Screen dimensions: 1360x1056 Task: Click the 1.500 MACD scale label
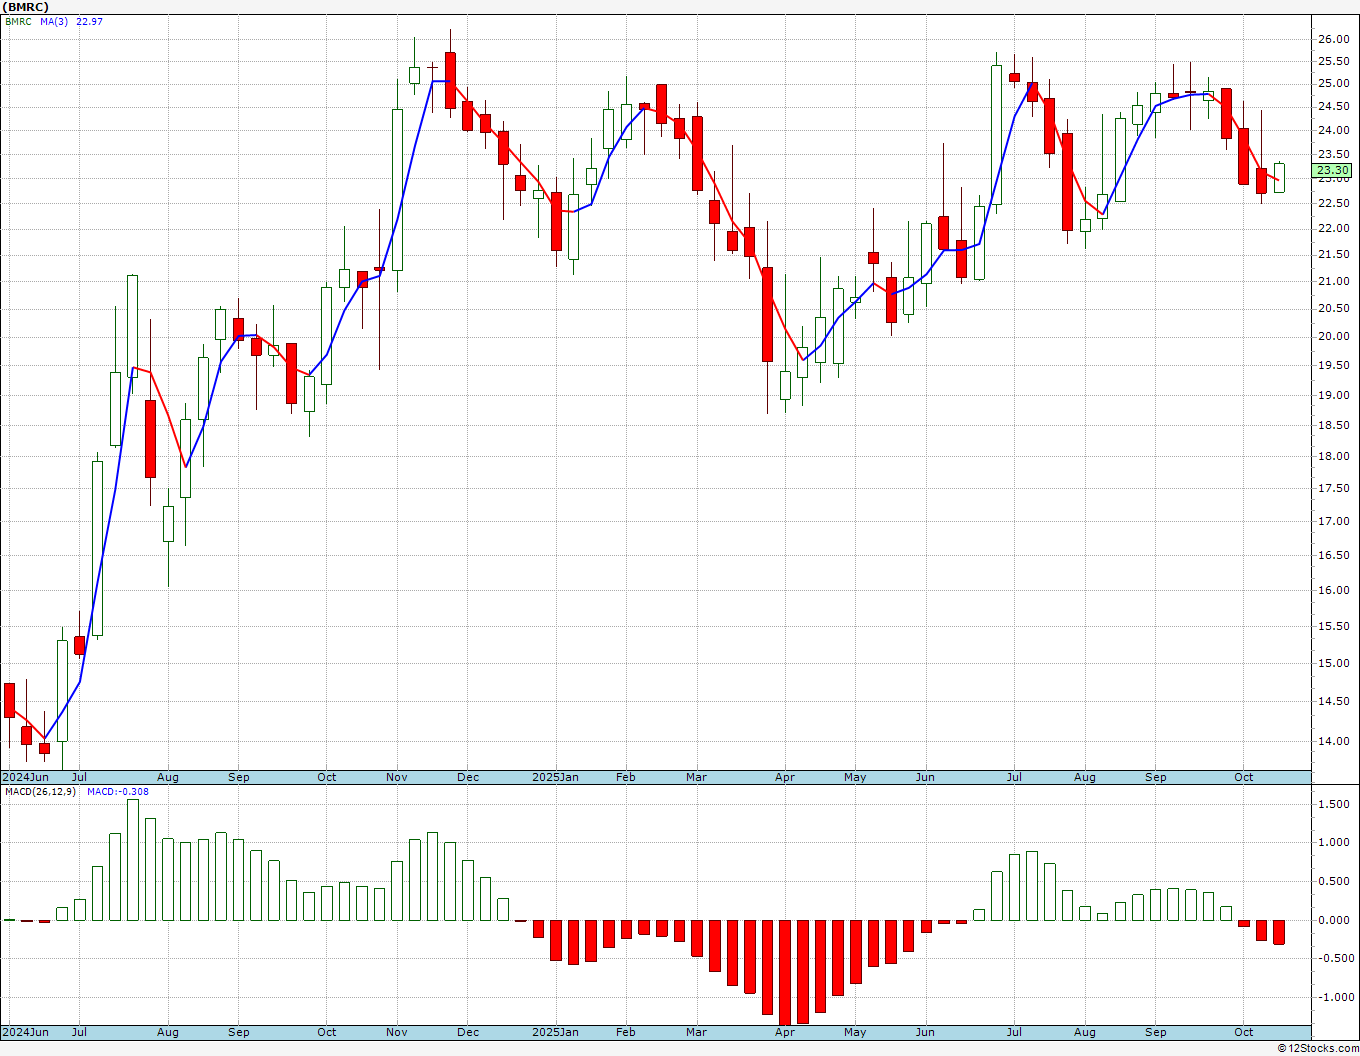(x=1332, y=804)
